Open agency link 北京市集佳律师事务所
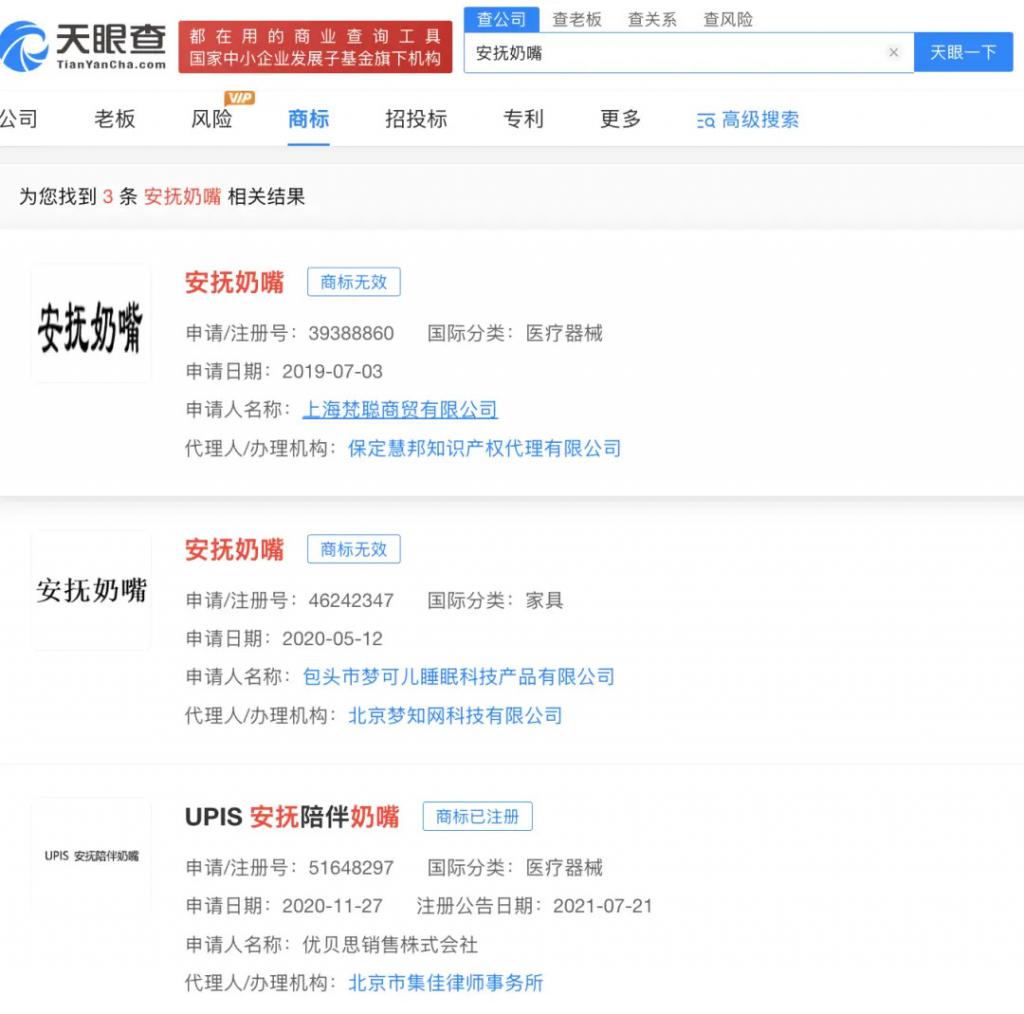This screenshot has height=1014, width=1024. click(445, 983)
